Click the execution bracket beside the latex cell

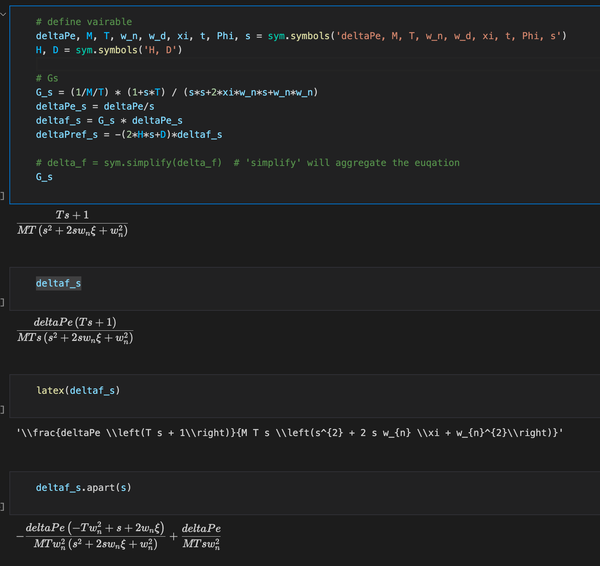coord(3,409)
